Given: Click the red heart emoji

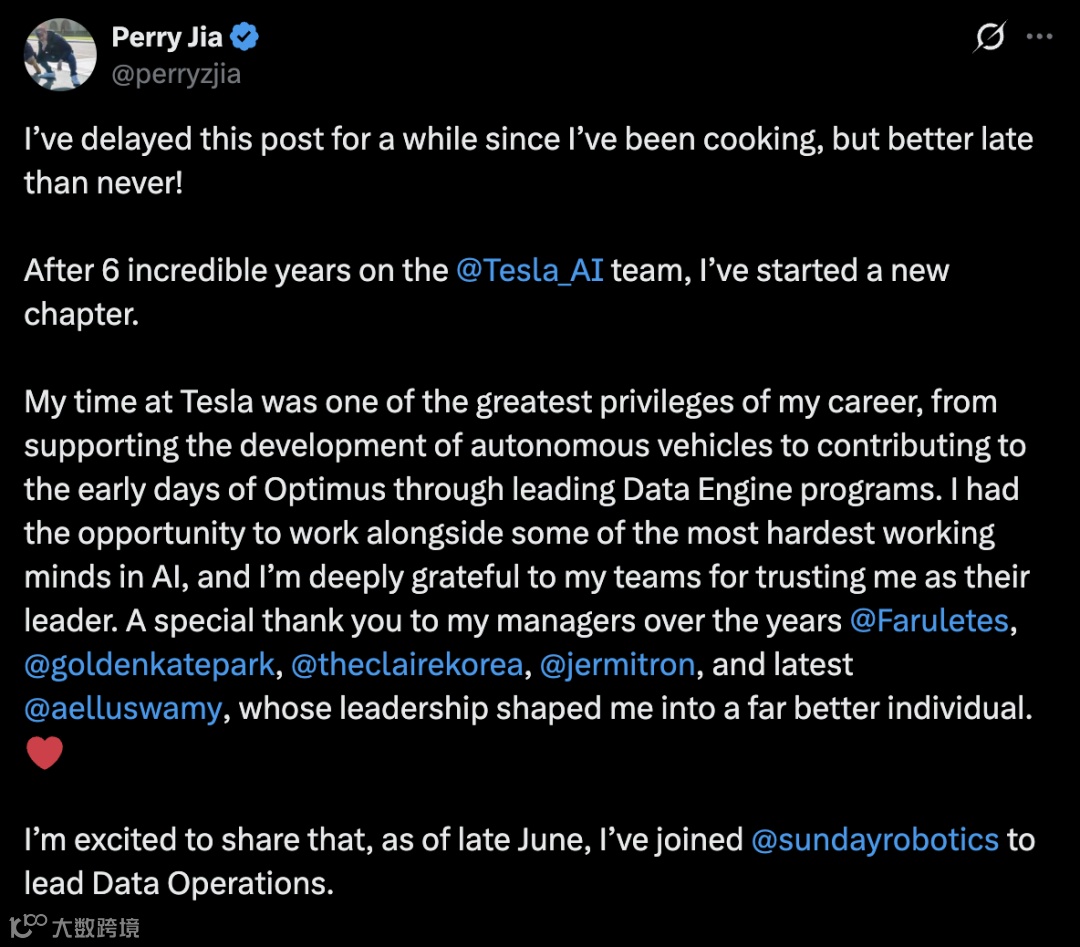Looking at the screenshot, I should (x=44, y=752).
